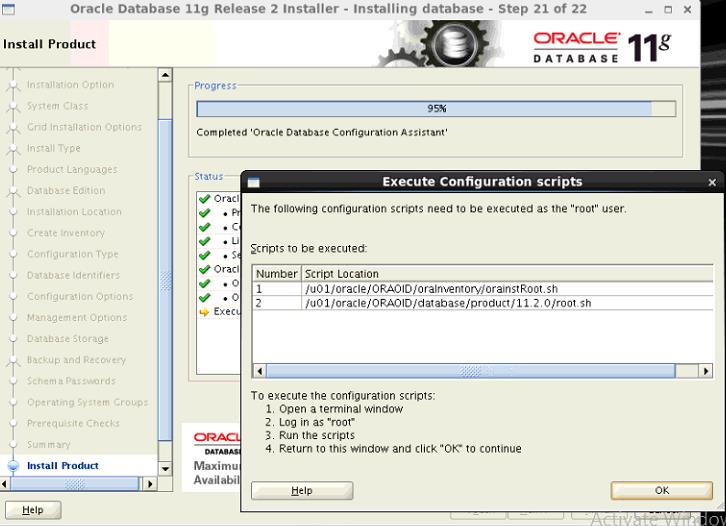This screenshot has width=726, height=526.
Task: Click the gears database banner graphic
Action: (x=440, y=44)
